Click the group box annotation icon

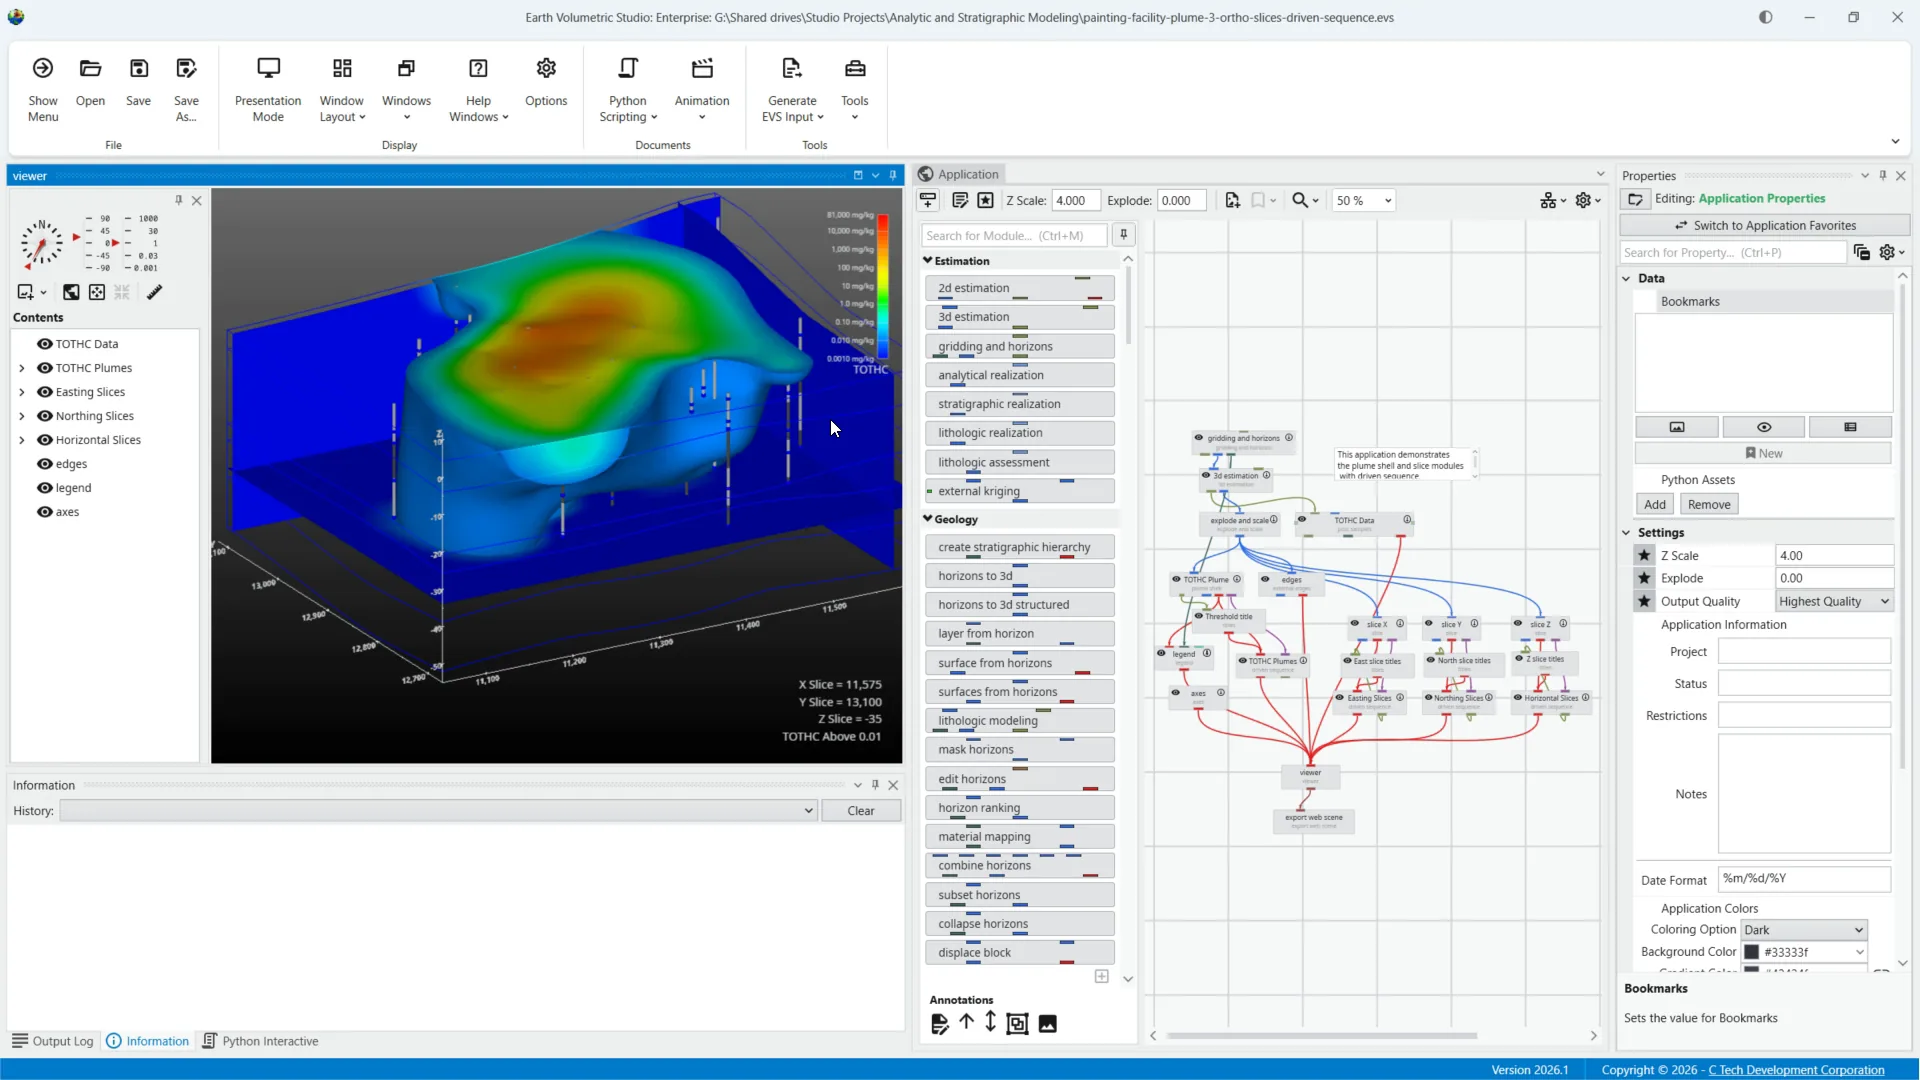coord(1017,1024)
